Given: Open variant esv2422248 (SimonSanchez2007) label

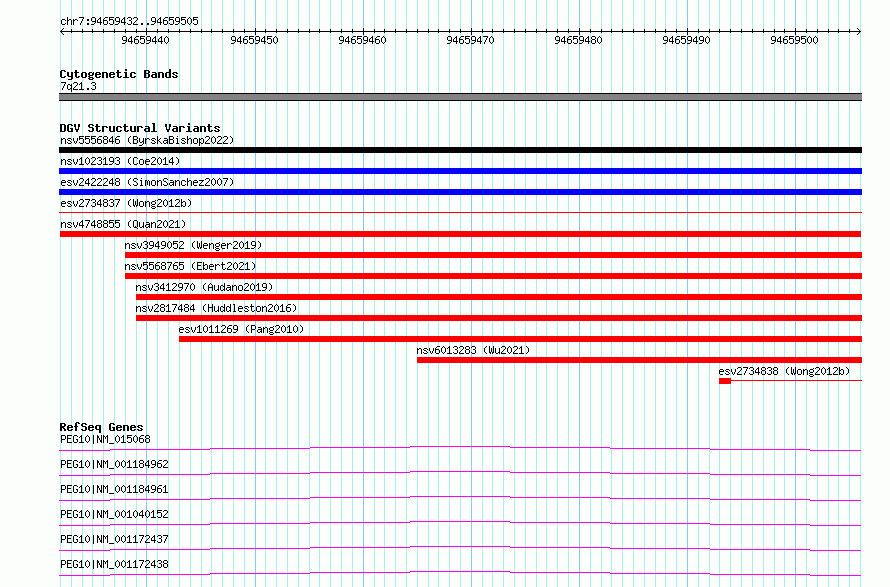Looking at the screenshot, I should [147, 182].
